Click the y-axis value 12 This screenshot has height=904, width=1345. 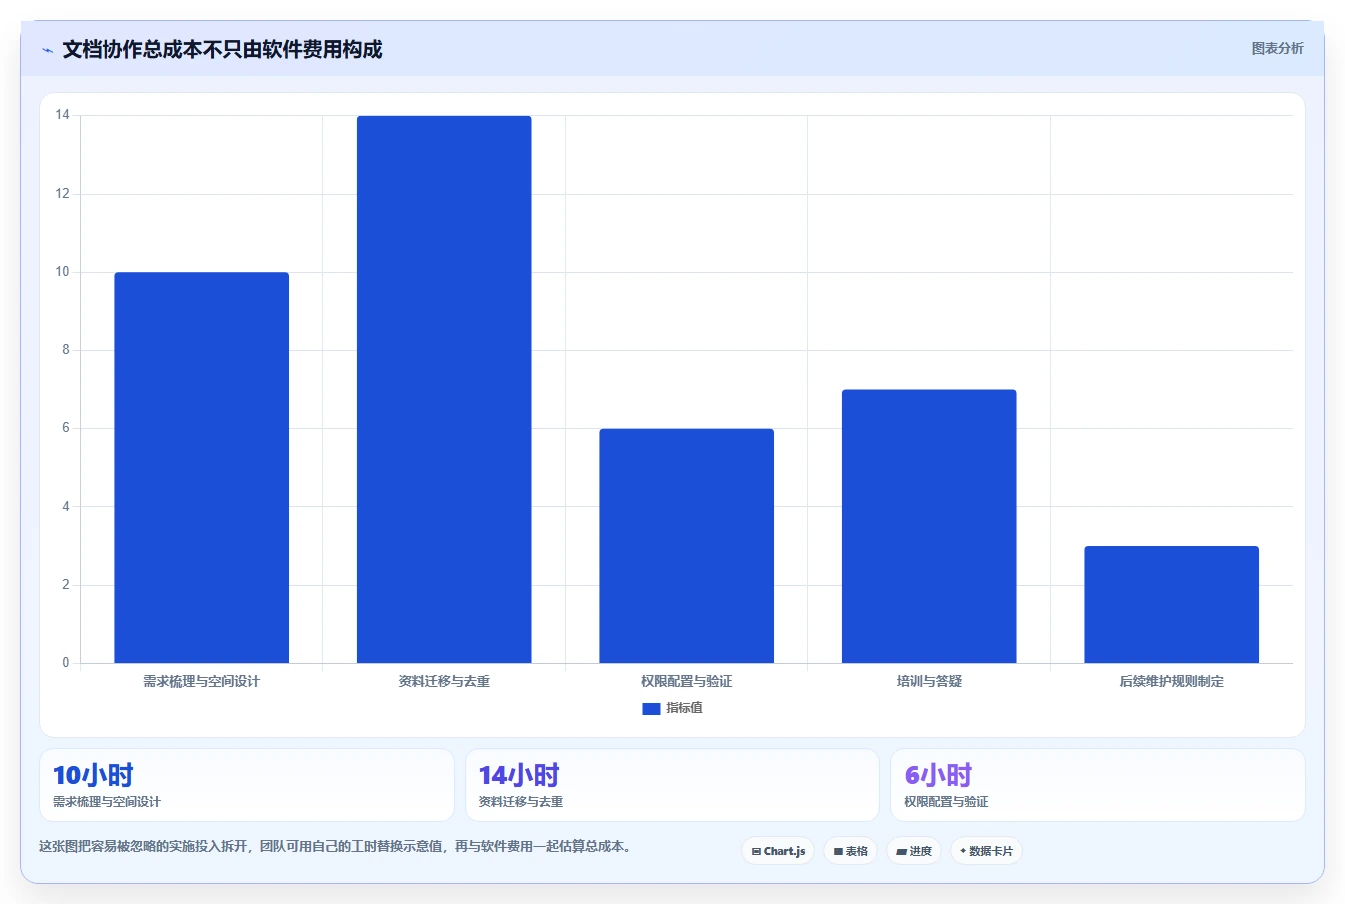pyautogui.click(x=63, y=193)
